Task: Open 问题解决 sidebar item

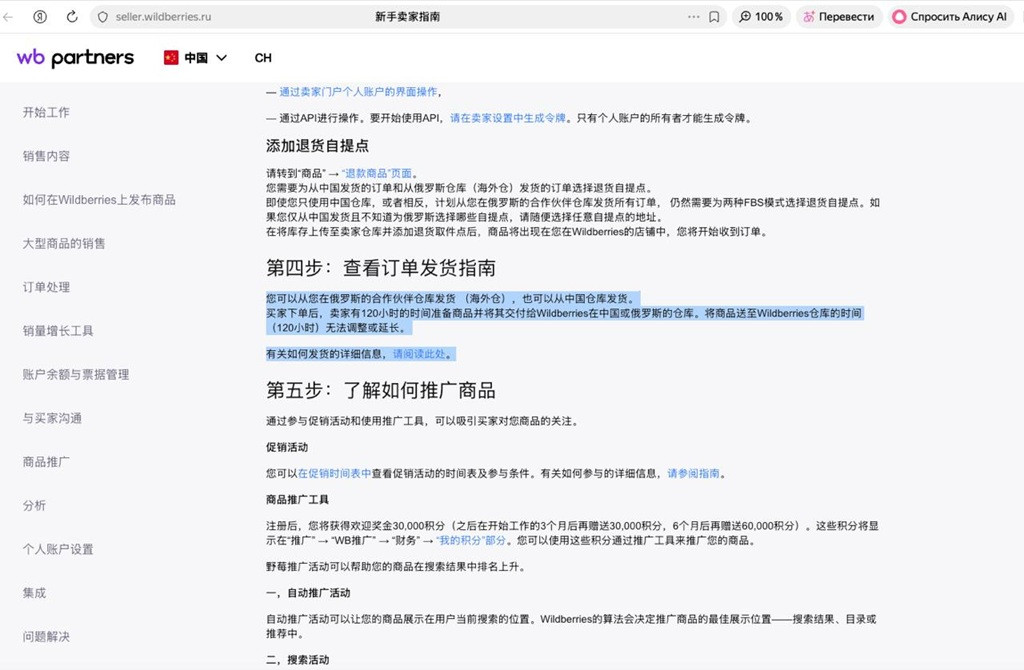Action: [46, 637]
